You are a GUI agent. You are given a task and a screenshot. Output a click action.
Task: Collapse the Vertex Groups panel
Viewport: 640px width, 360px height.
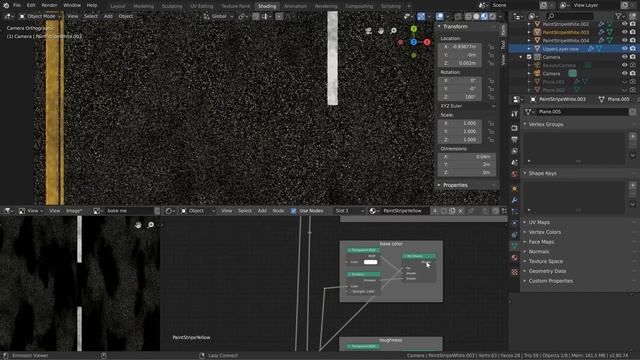click(x=525, y=124)
